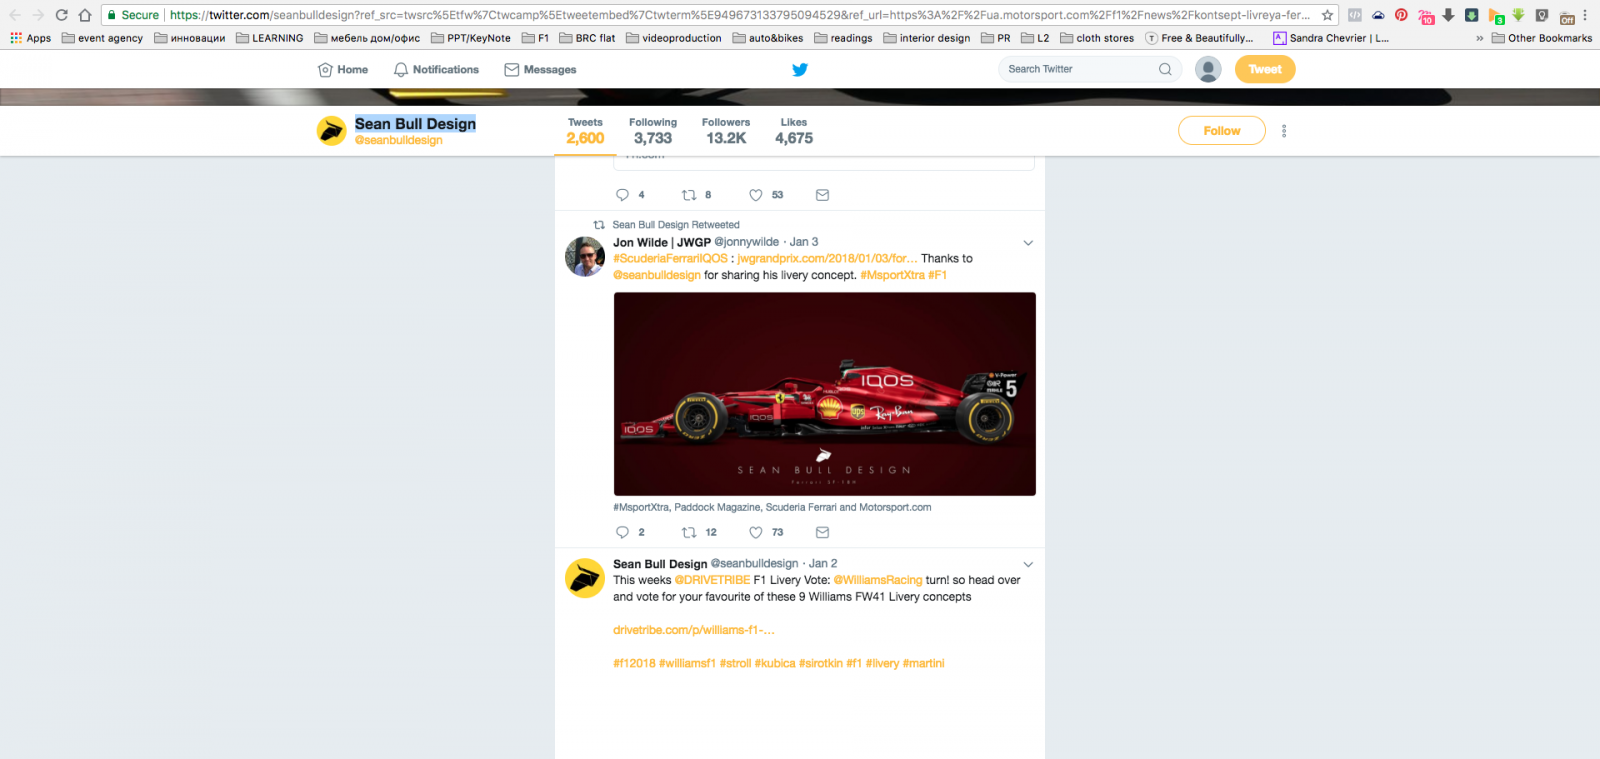Open Notifications in top navigation
1600x759 pixels.
point(436,70)
